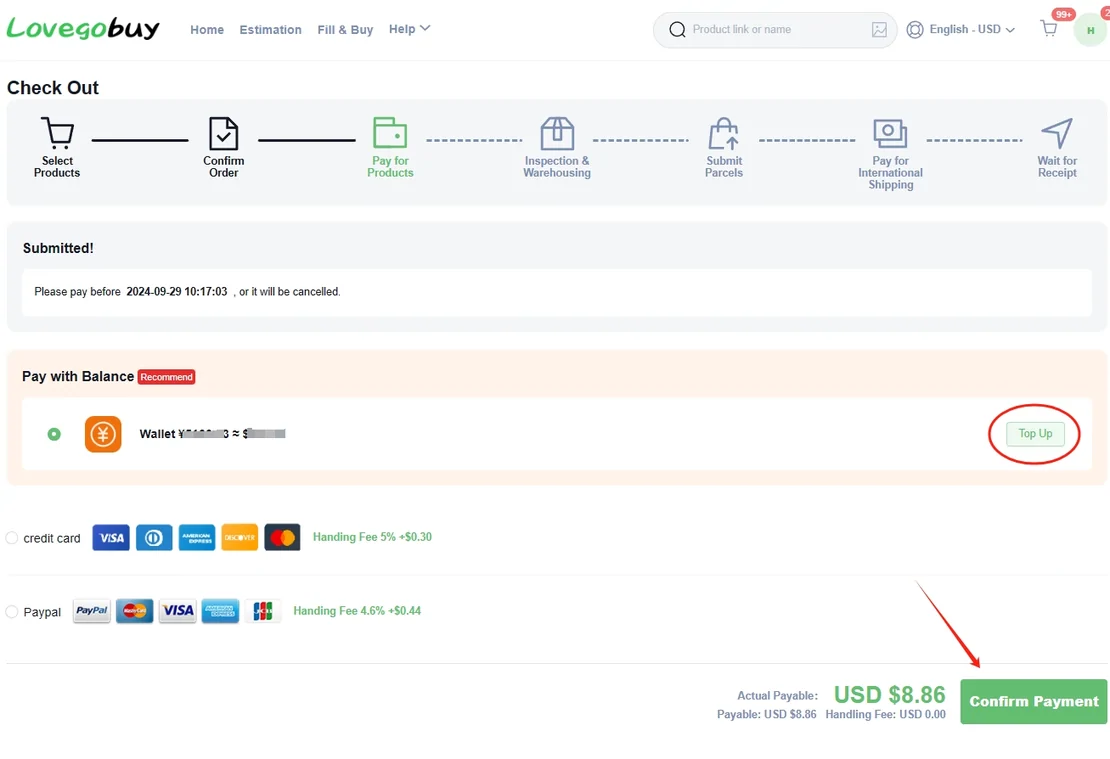The image size is (1110, 759).
Task: Select the credit card payment option
Action: pyautogui.click(x=12, y=537)
